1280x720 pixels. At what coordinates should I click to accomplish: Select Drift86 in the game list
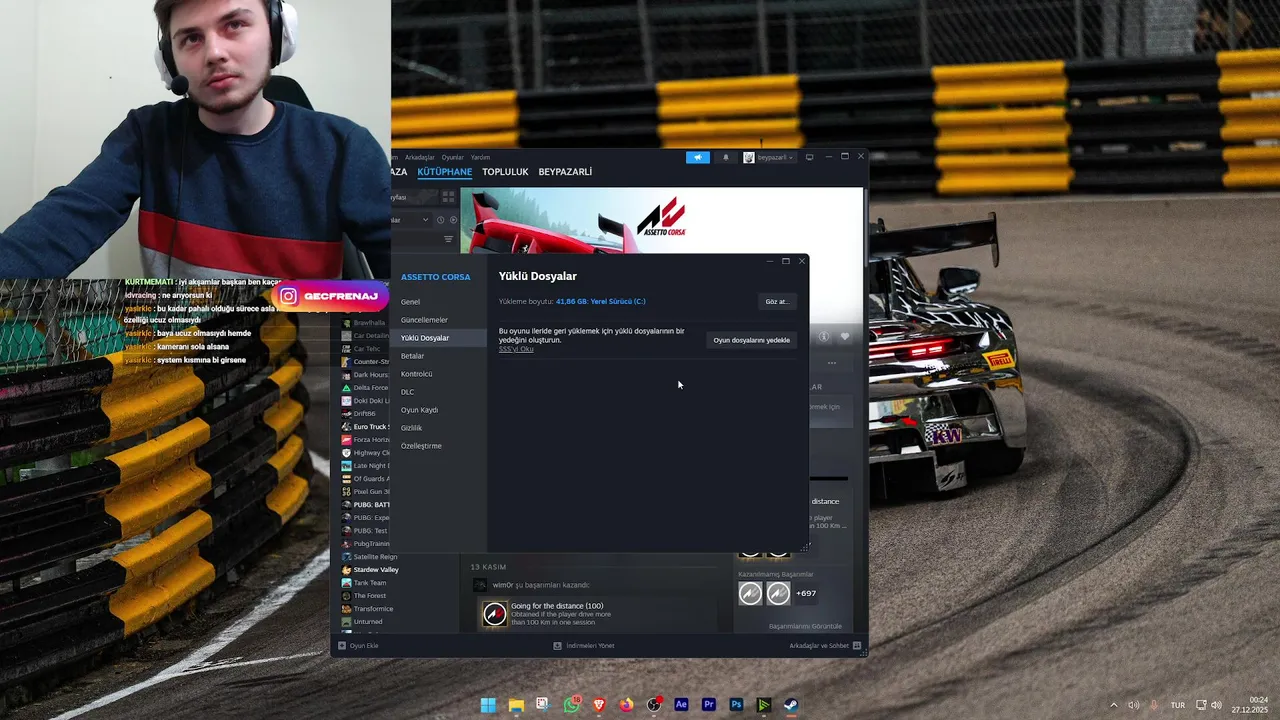tap(365, 414)
